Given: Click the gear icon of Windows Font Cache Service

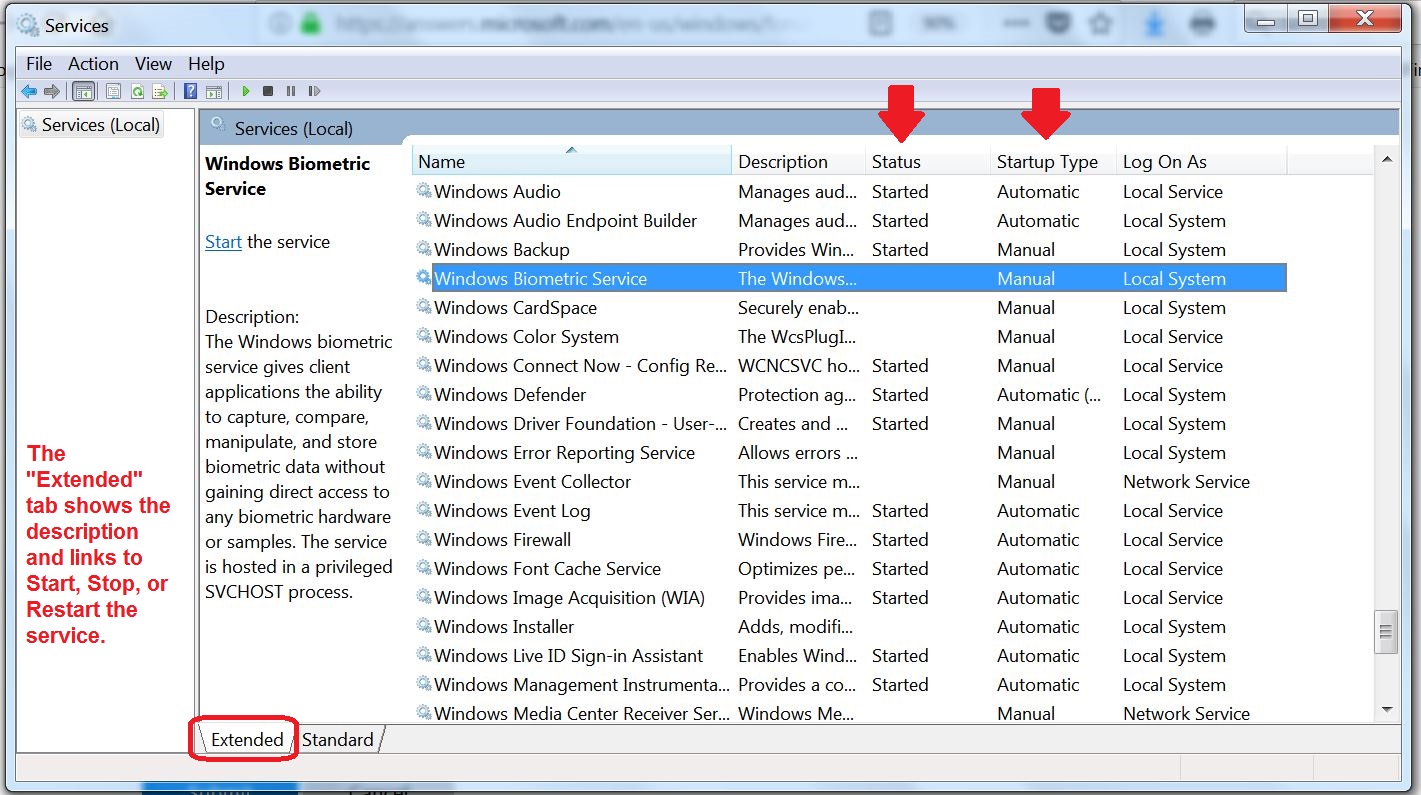Looking at the screenshot, I should tap(424, 568).
